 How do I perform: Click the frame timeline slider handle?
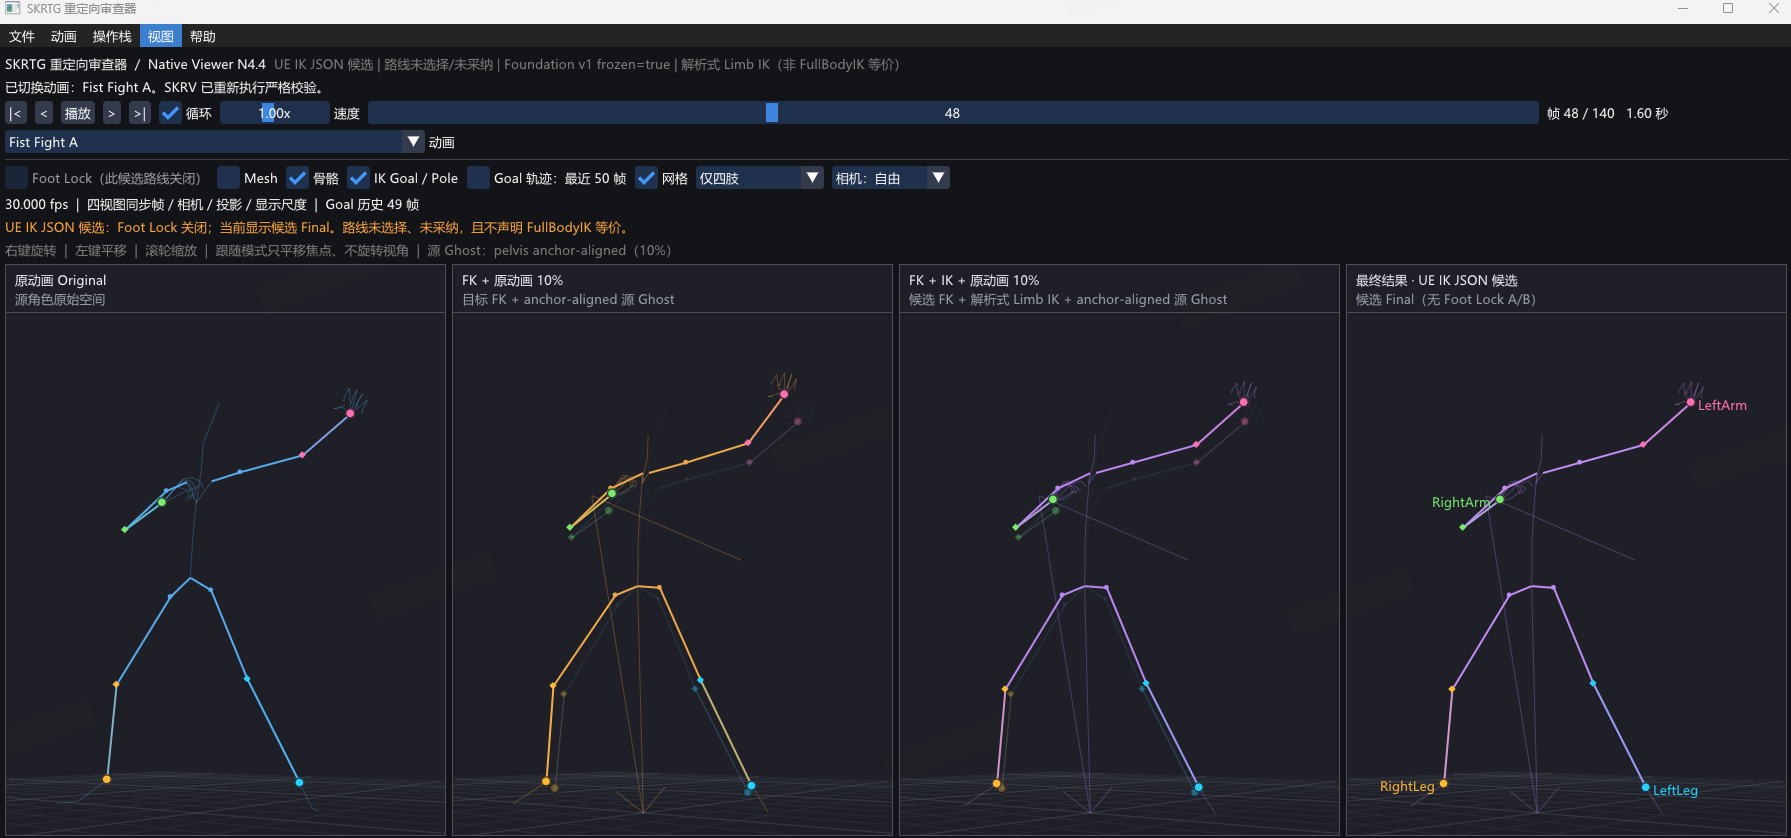point(772,113)
